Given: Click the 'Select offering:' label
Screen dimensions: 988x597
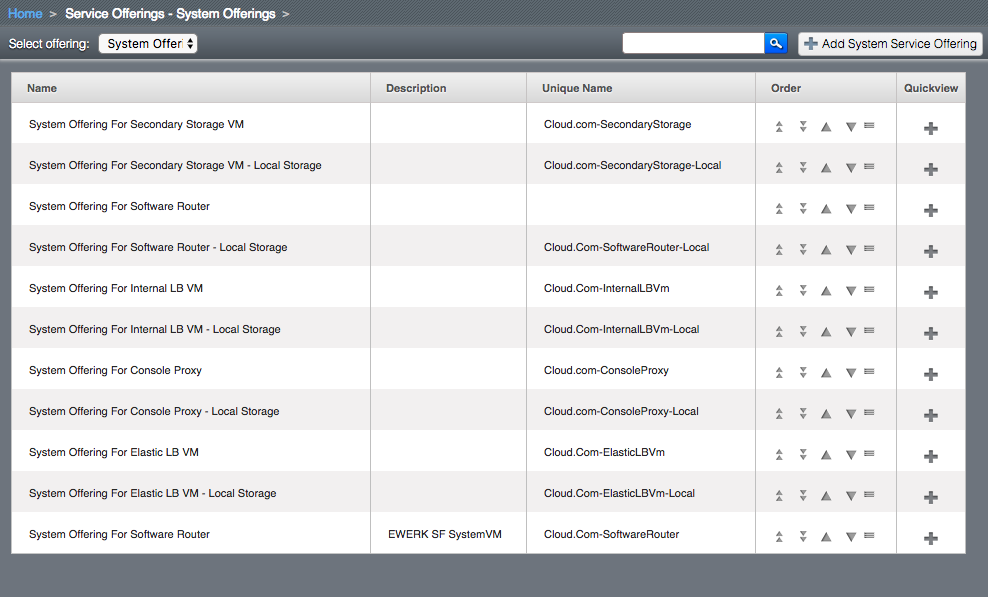Looking at the screenshot, I should pos(49,43).
